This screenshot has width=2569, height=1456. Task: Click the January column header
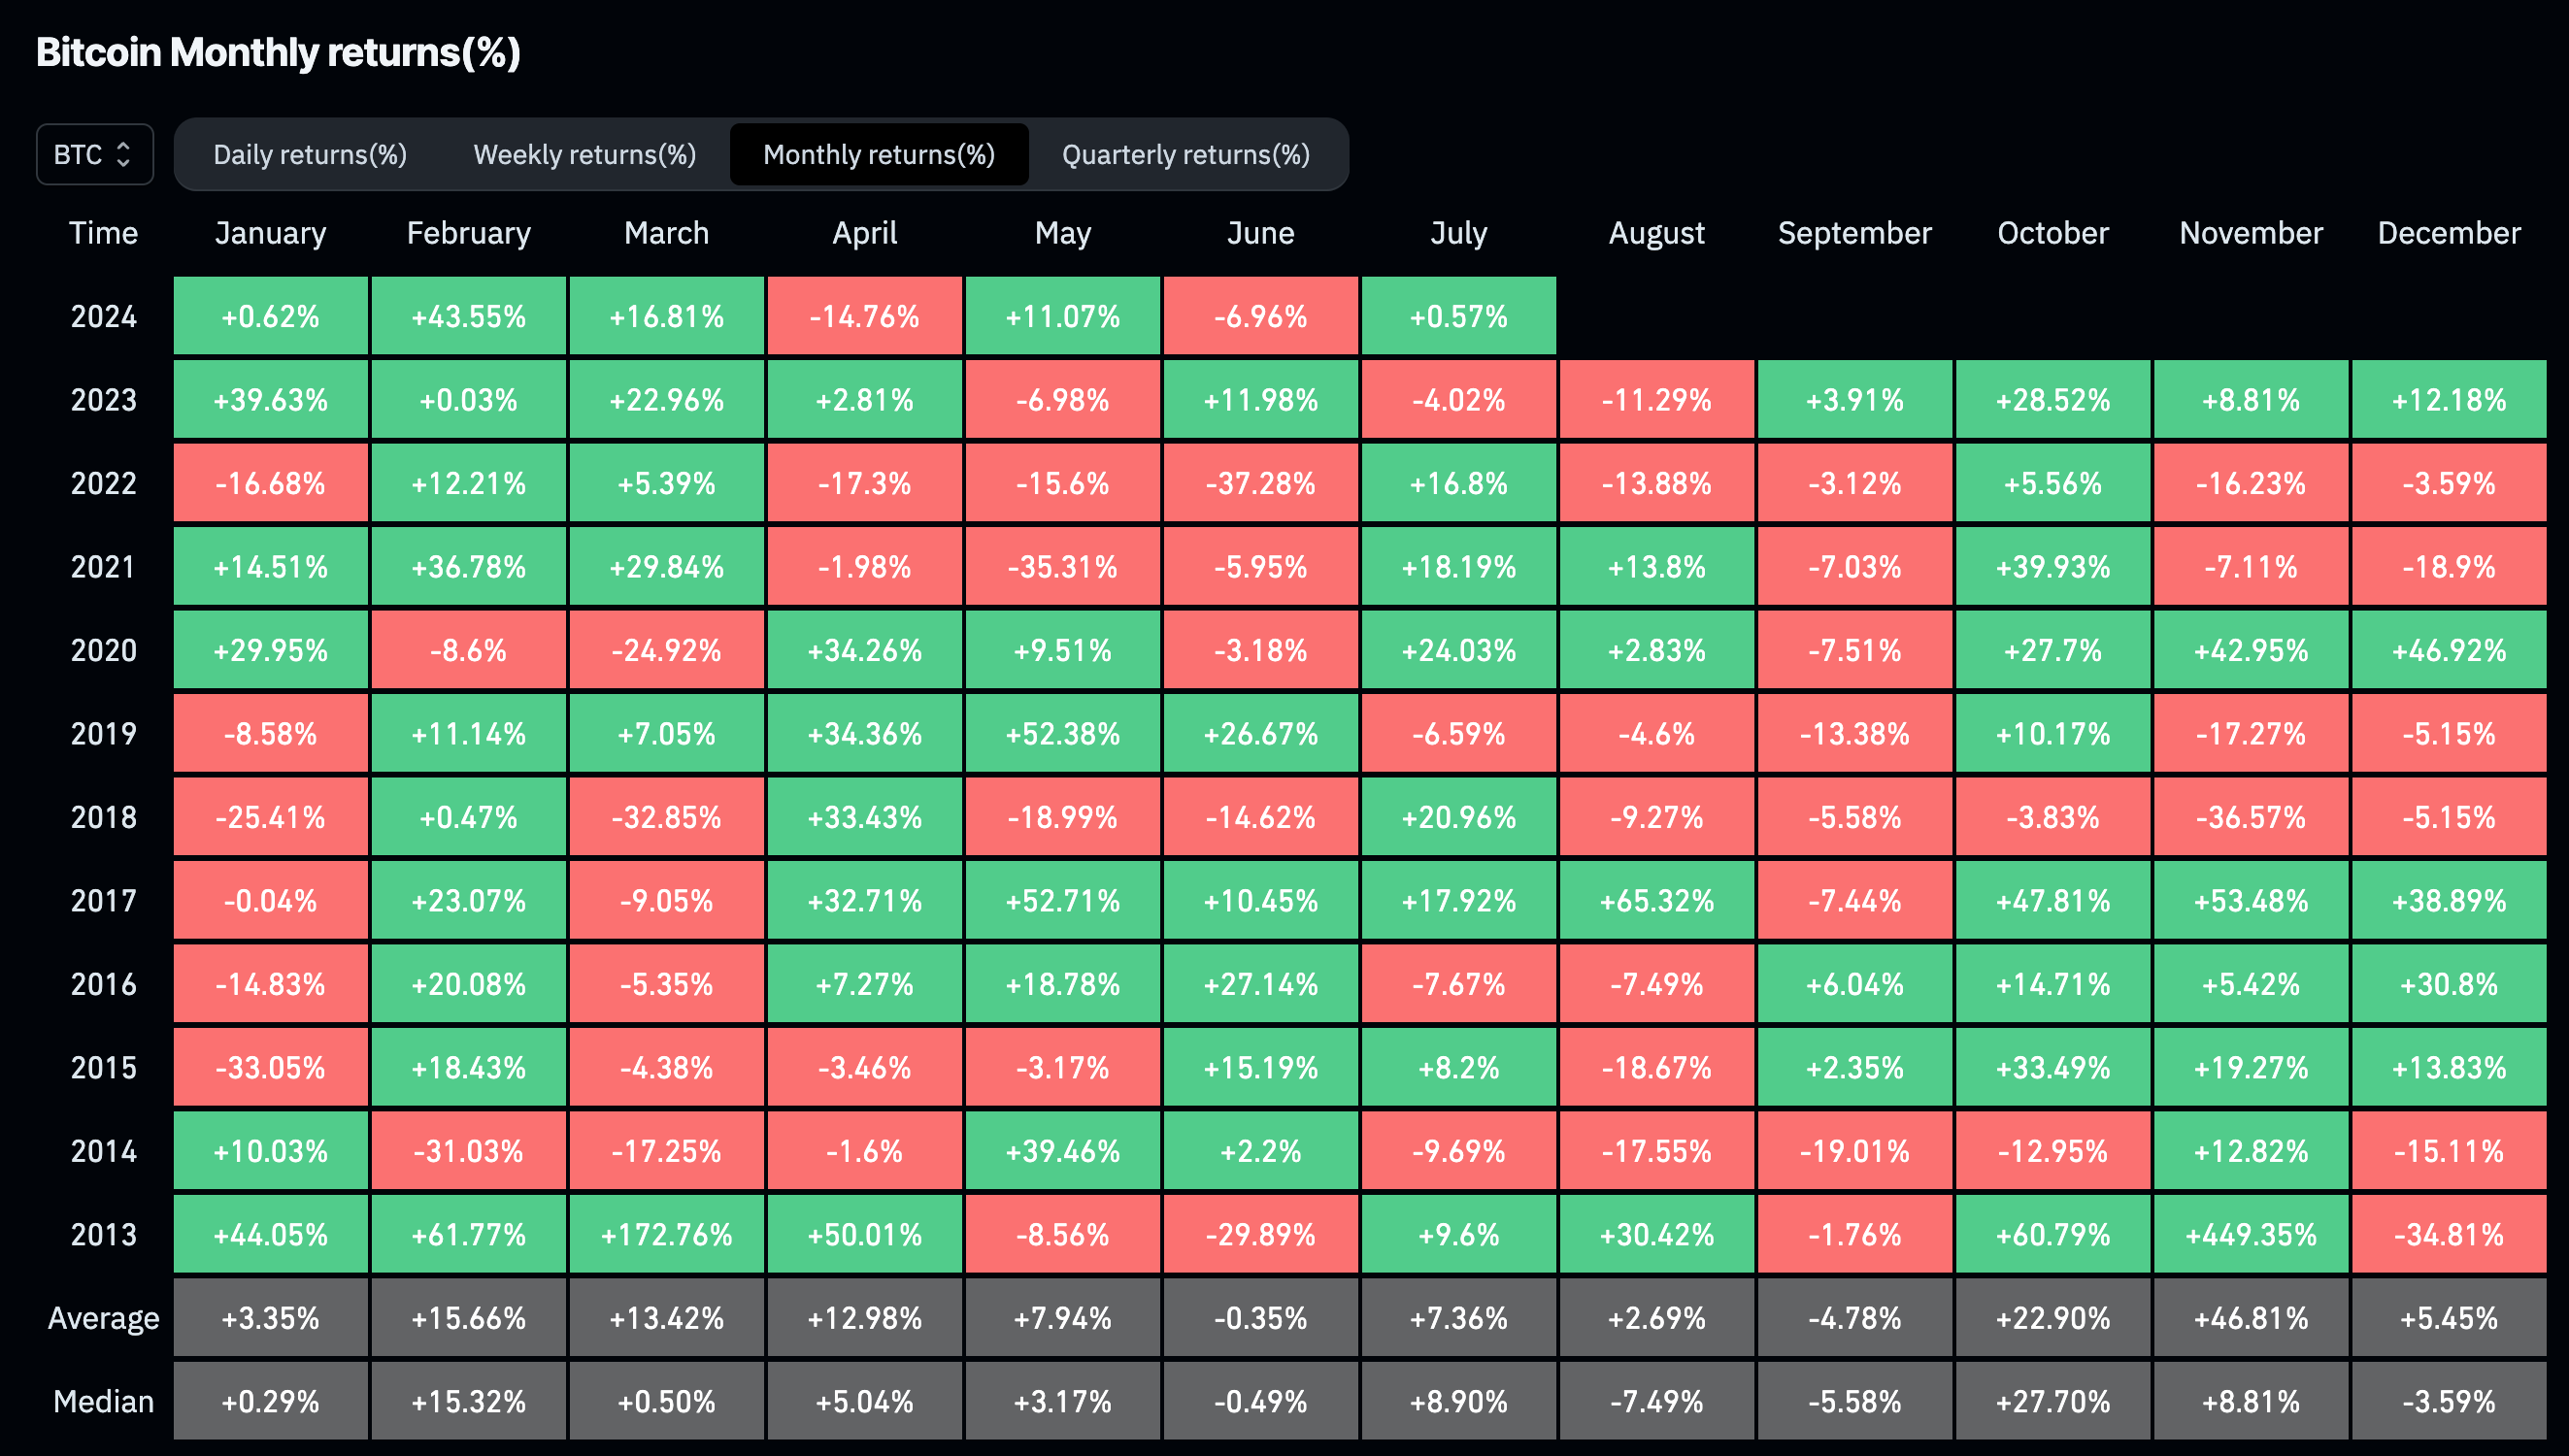tap(270, 233)
